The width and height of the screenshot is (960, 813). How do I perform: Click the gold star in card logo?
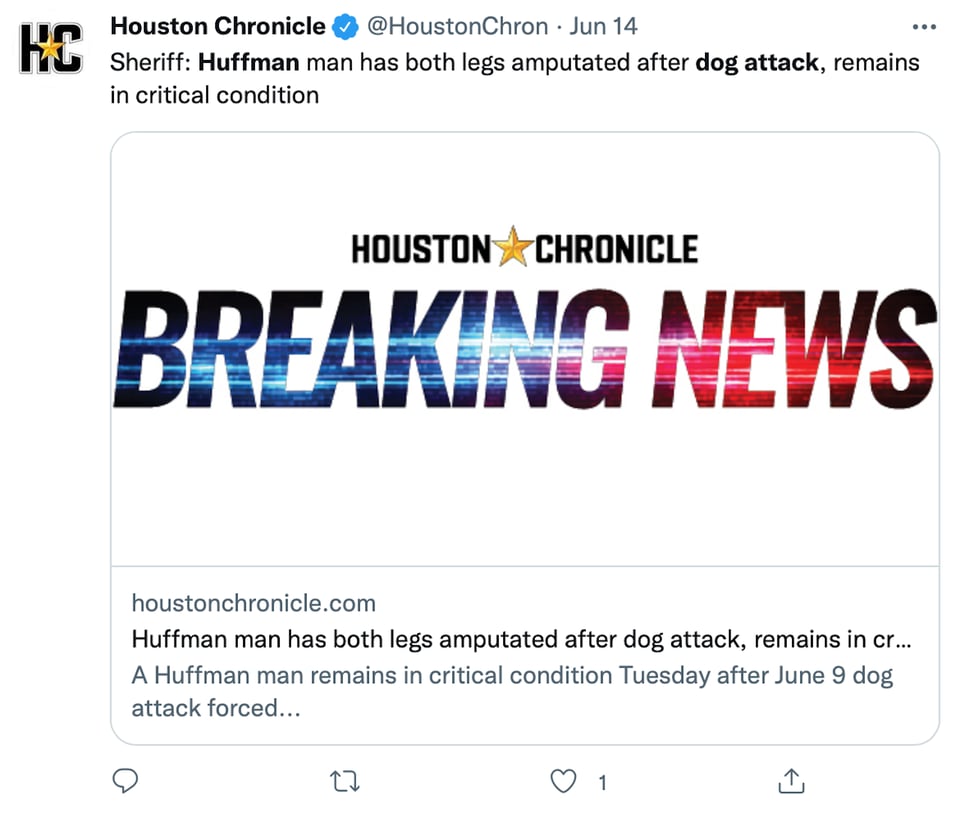(x=513, y=246)
